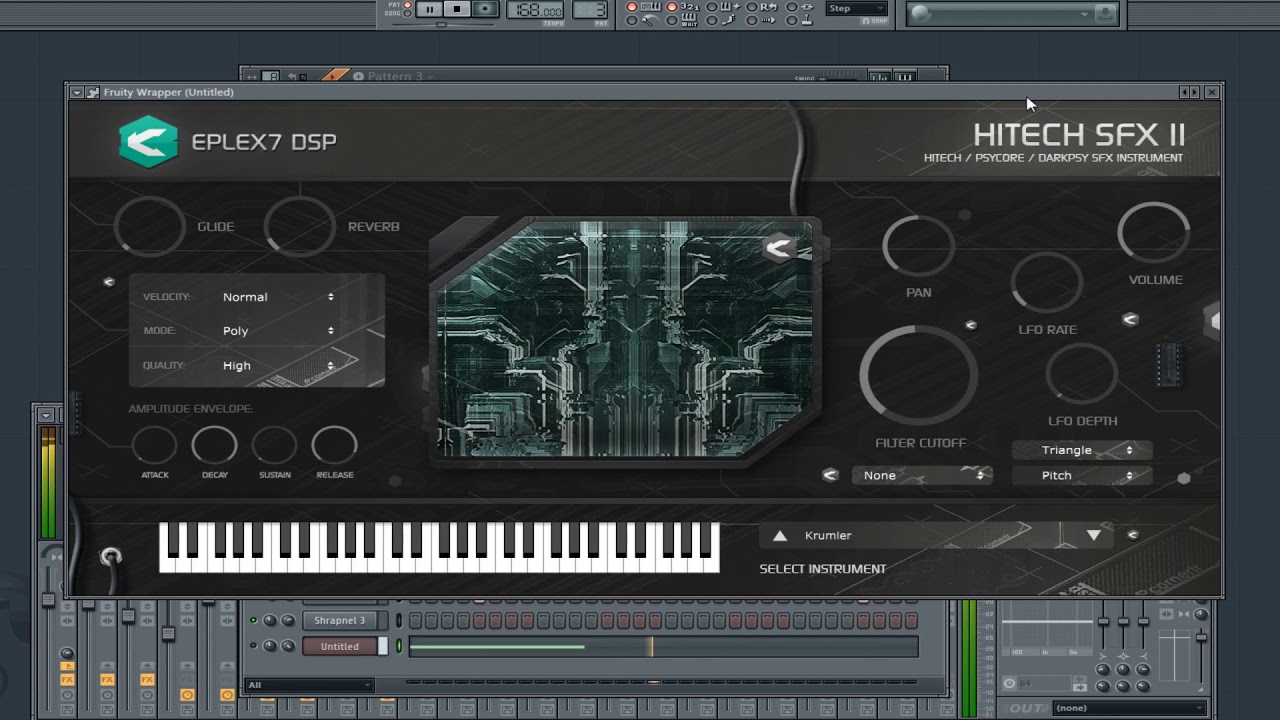Click the tempo display showing 168
The width and height of the screenshot is (1280, 720).
(535, 10)
